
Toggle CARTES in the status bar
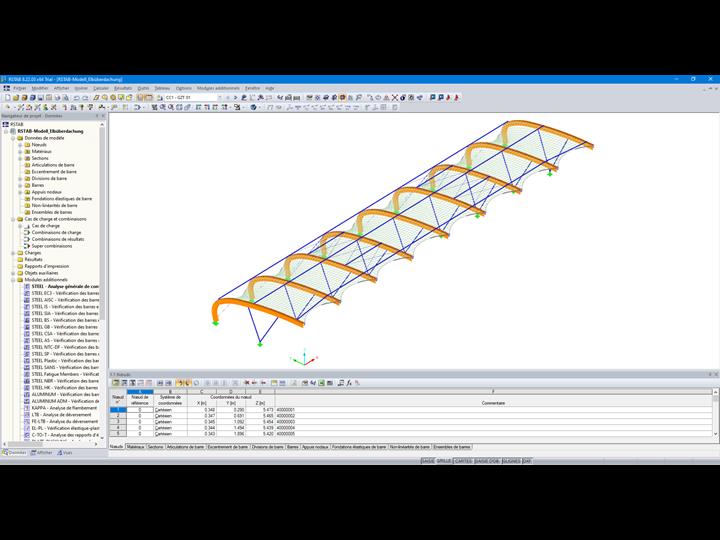[x=463, y=461]
